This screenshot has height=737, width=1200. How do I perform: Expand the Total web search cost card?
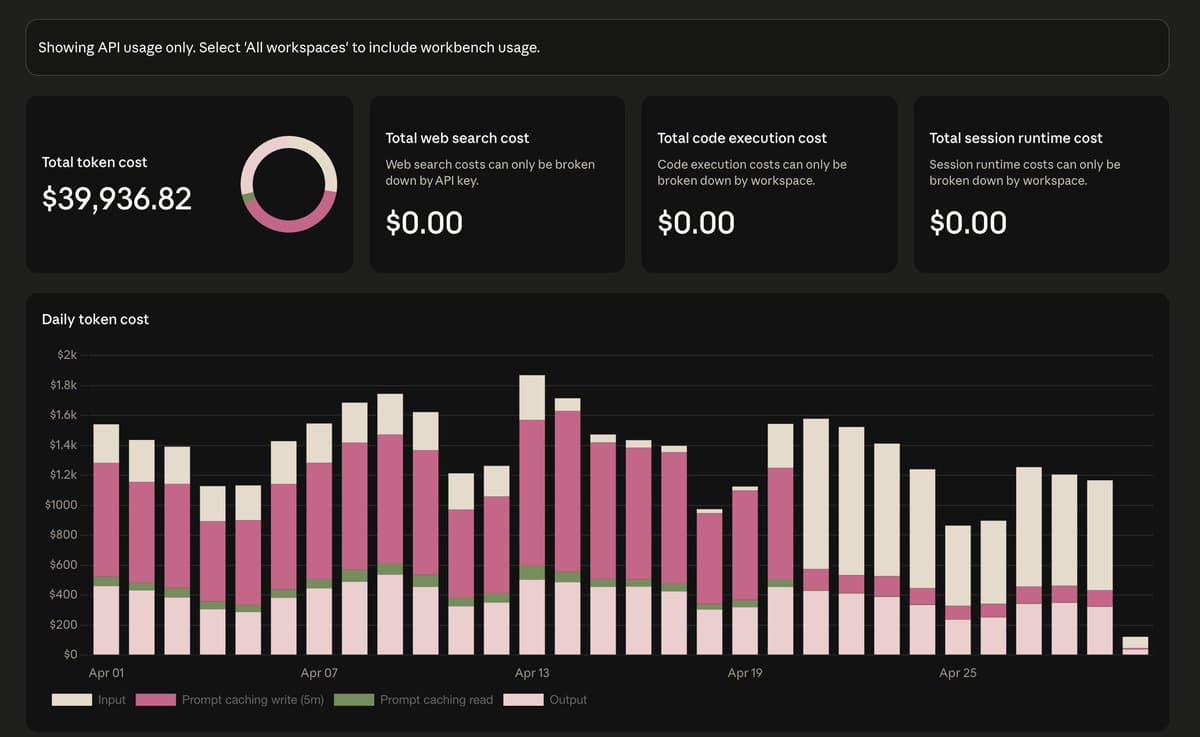(x=497, y=184)
